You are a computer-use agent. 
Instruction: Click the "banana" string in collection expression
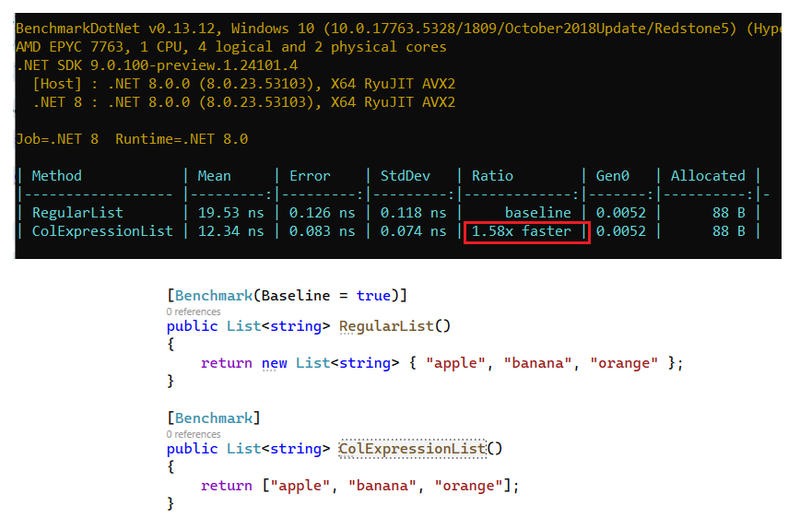pyautogui.click(x=382, y=486)
